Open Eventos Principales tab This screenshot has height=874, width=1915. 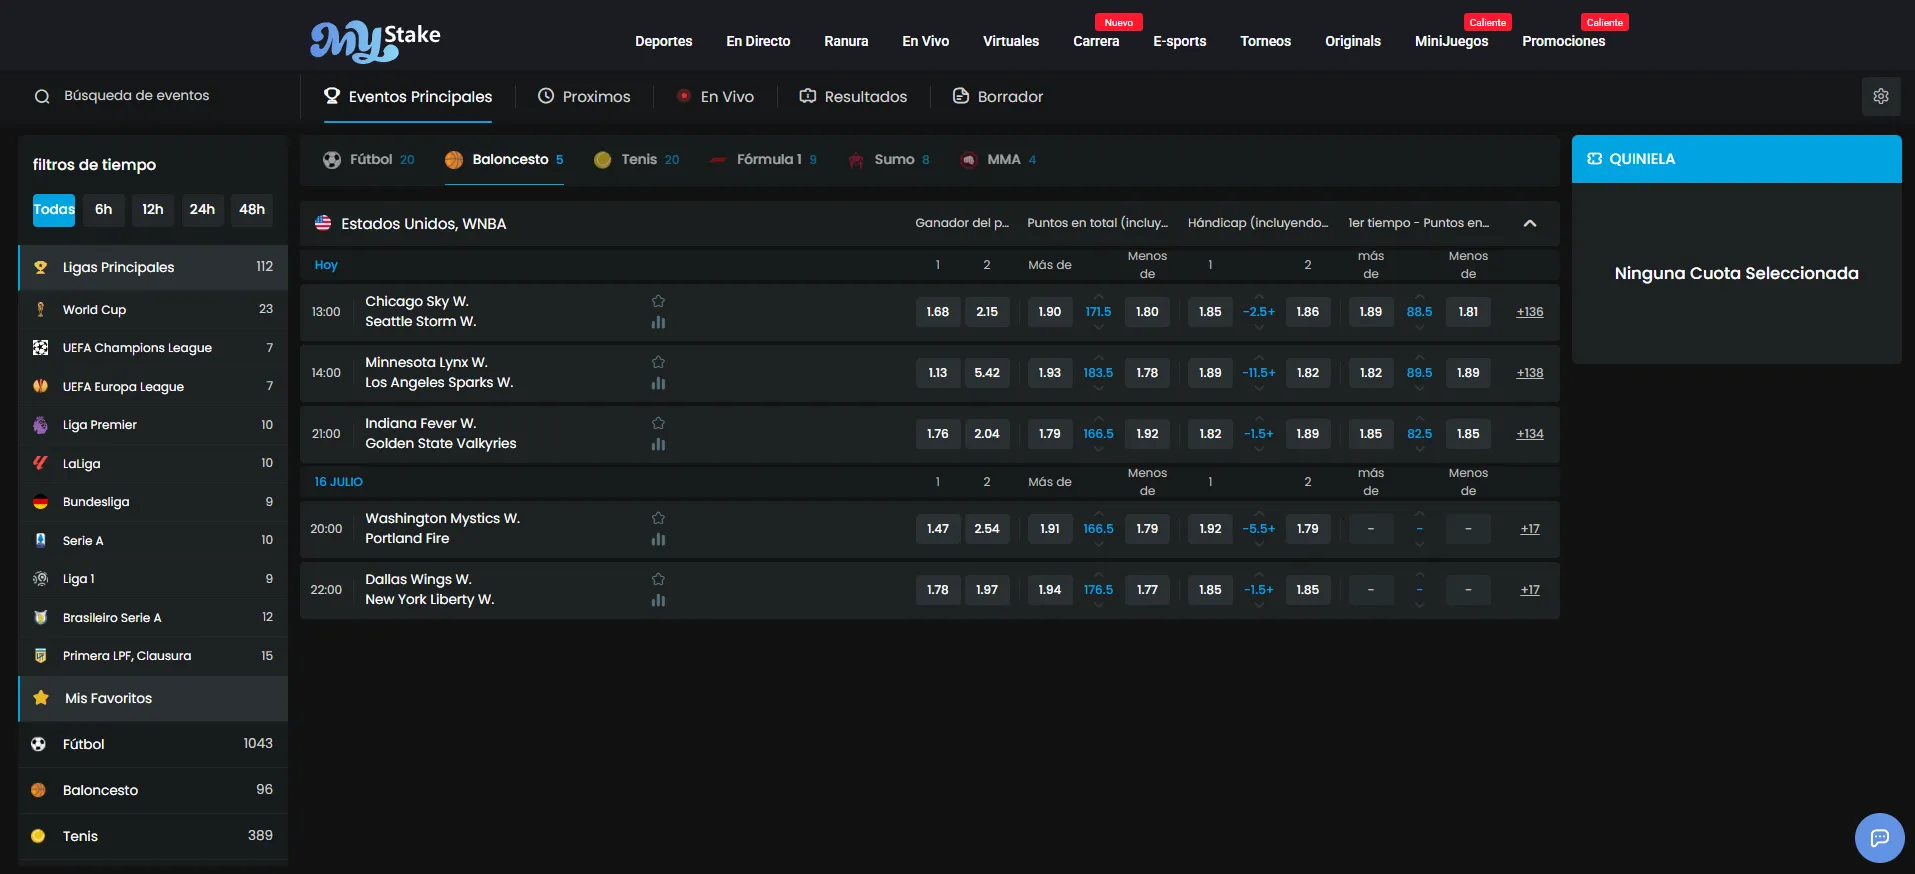point(408,96)
